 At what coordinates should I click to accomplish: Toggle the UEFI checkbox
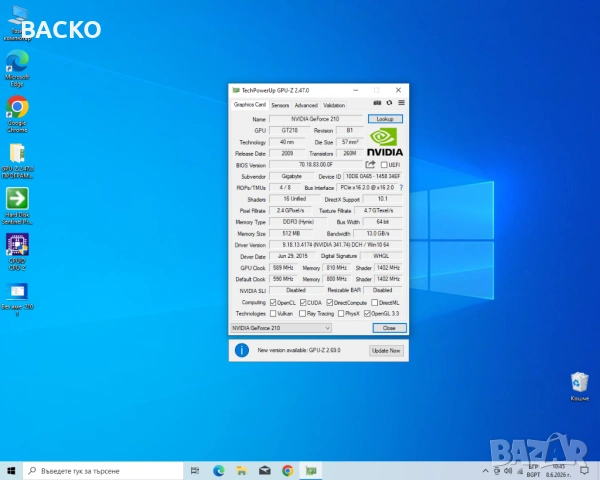[384, 165]
